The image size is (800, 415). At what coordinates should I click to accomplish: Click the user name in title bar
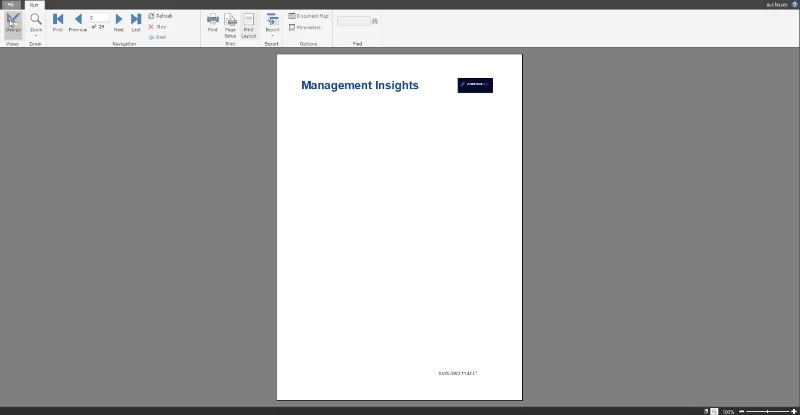point(777,5)
